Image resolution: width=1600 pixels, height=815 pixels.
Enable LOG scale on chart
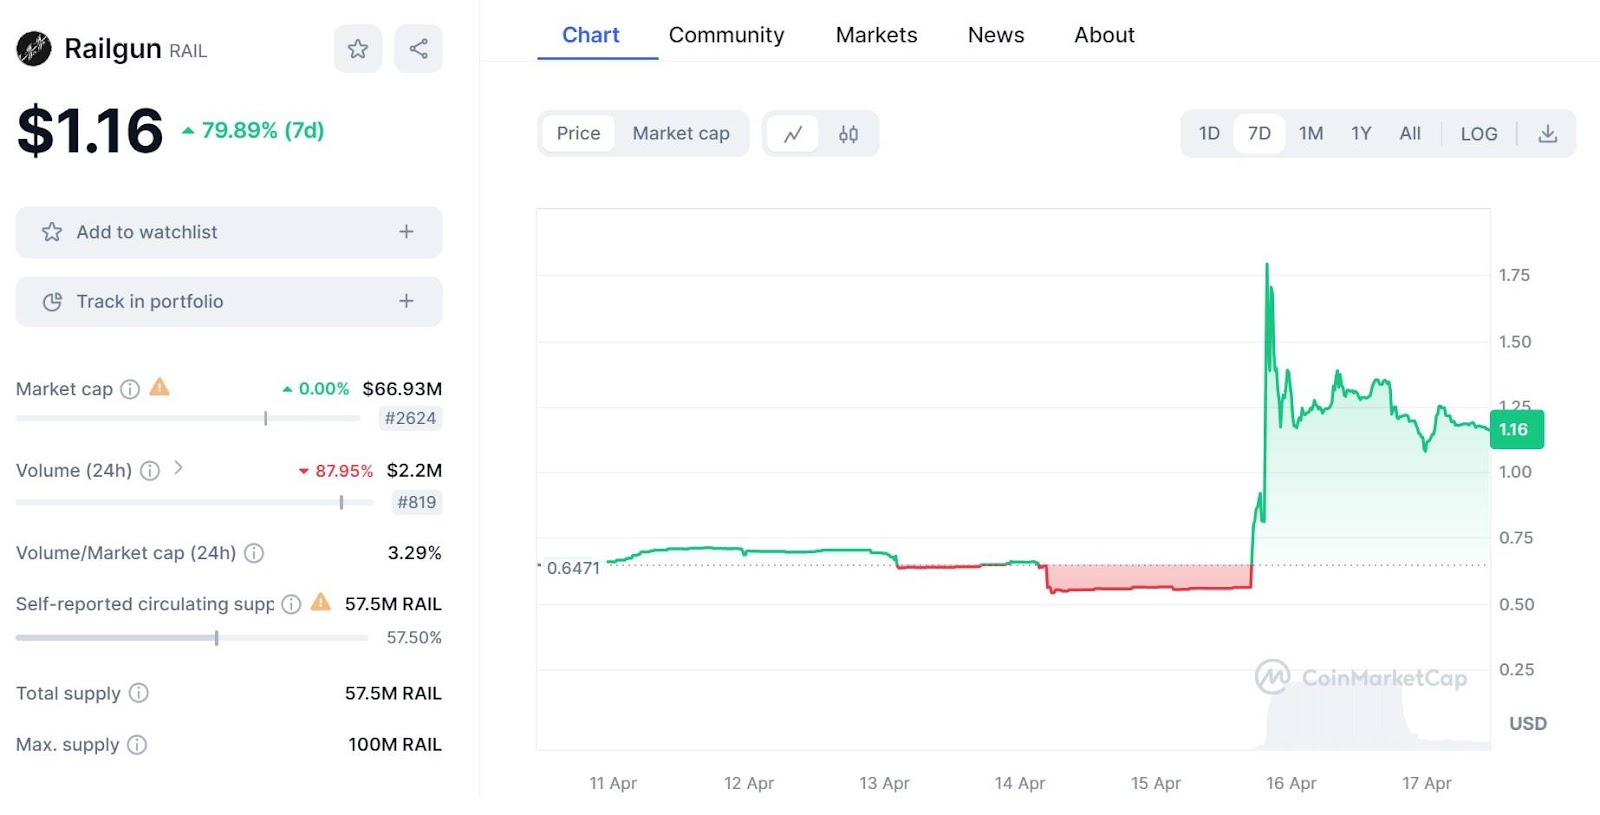[1478, 134]
